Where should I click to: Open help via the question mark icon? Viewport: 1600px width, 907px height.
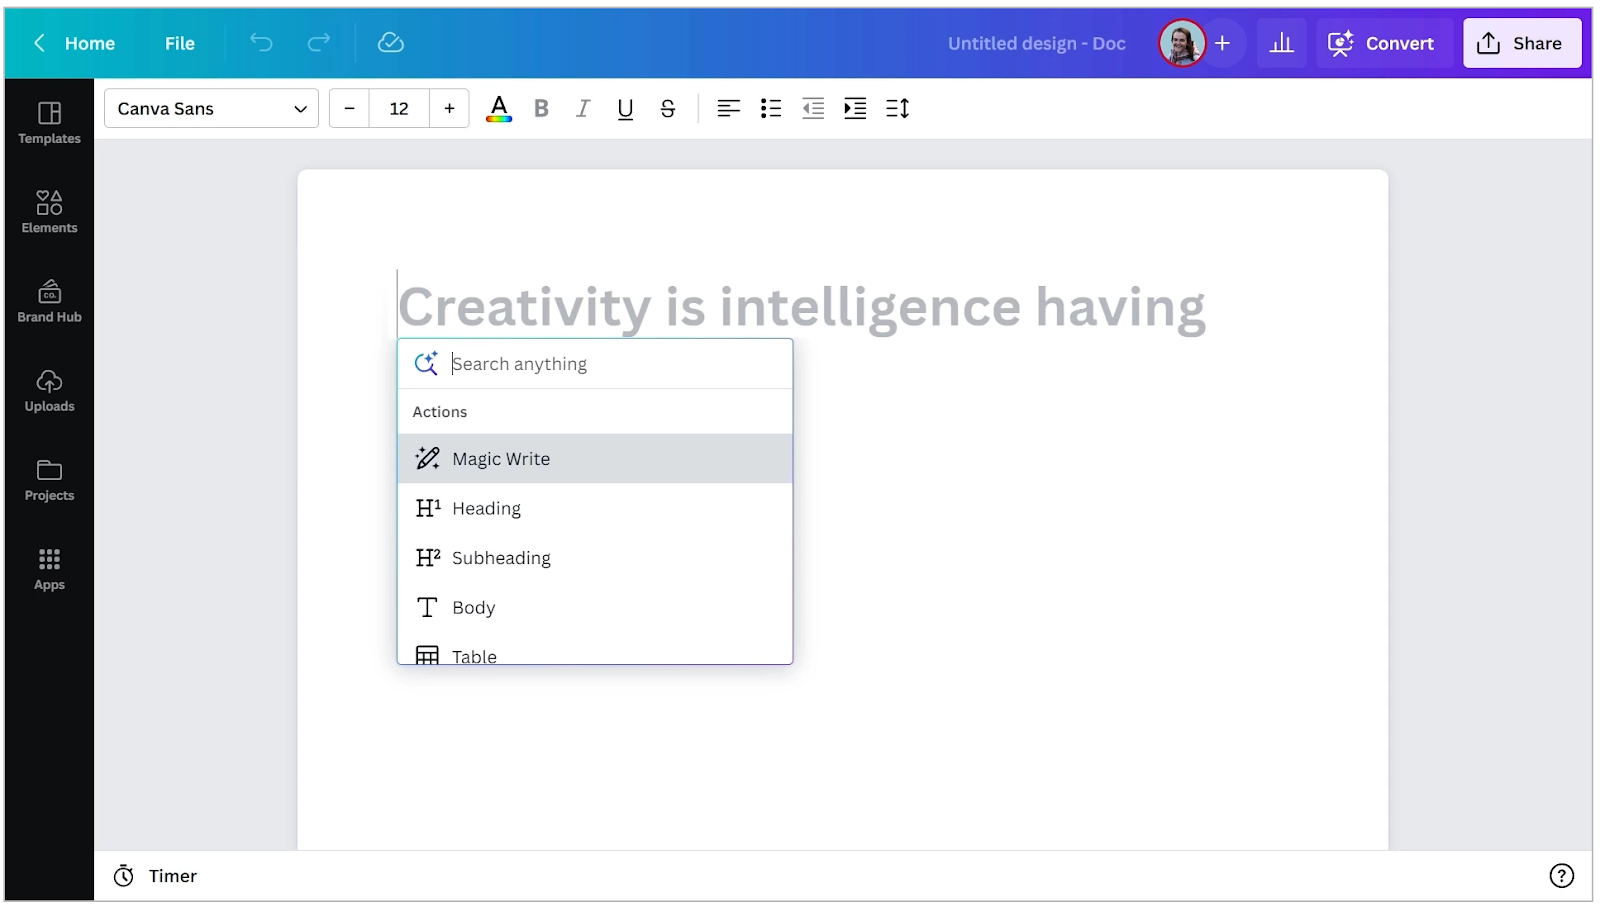pos(1561,875)
